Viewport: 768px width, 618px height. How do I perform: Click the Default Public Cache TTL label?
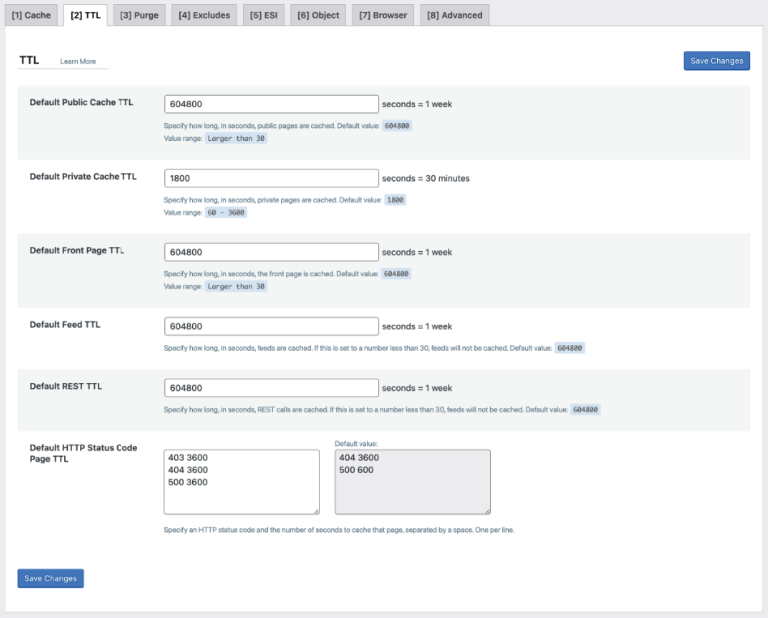[81, 102]
